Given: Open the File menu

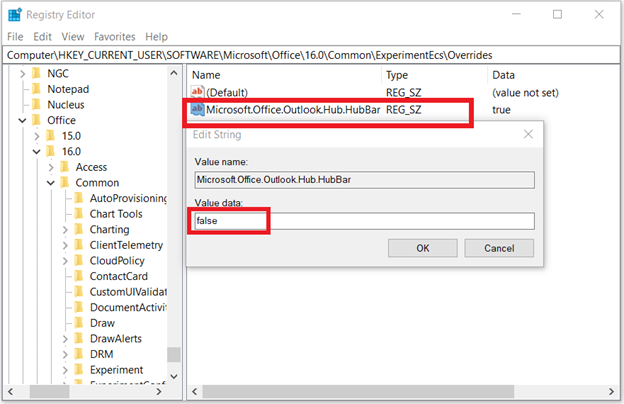Looking at the screenshot, I should [15, 37].
